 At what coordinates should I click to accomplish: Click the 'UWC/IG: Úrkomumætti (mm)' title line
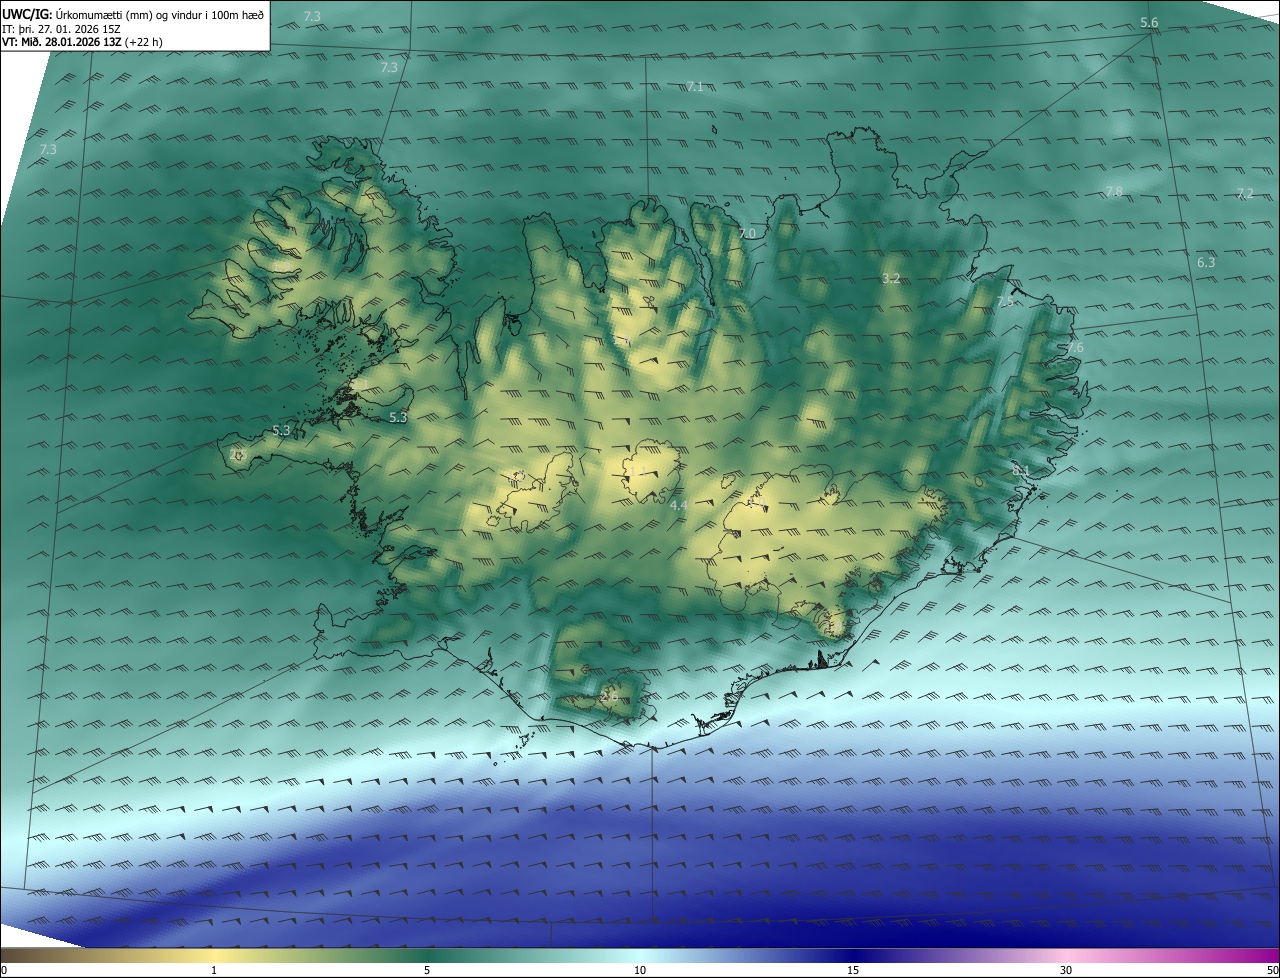(134, 14)
